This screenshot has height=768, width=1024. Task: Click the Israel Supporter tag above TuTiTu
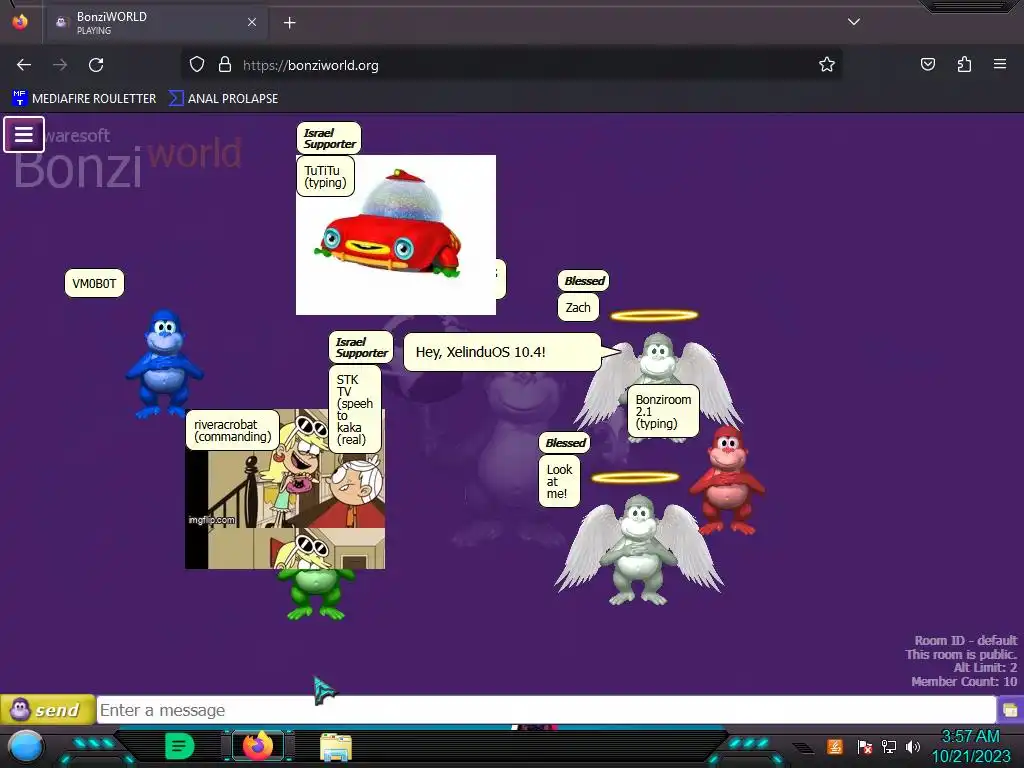[x=329, y=138]
